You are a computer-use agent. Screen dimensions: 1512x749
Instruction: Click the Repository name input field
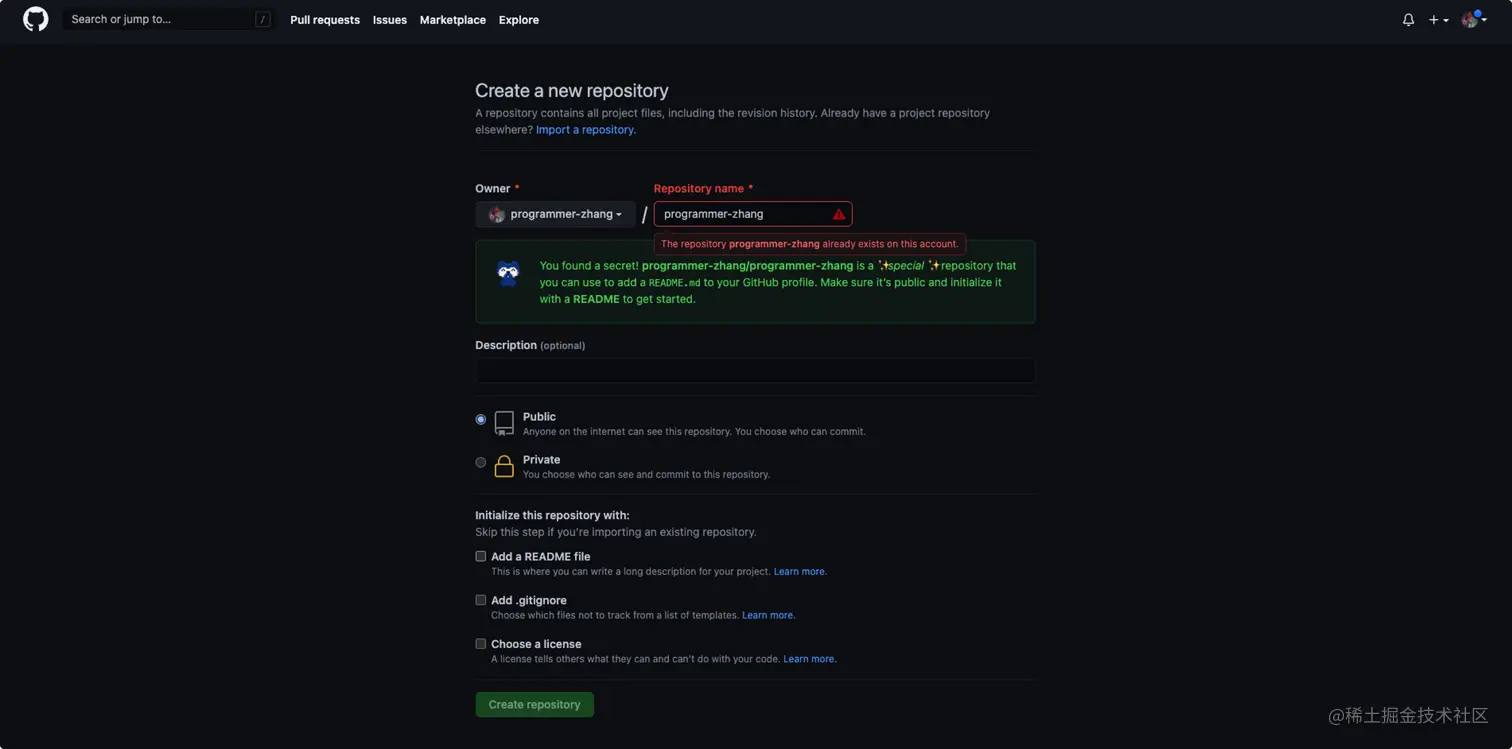click(x=753, y=214)
